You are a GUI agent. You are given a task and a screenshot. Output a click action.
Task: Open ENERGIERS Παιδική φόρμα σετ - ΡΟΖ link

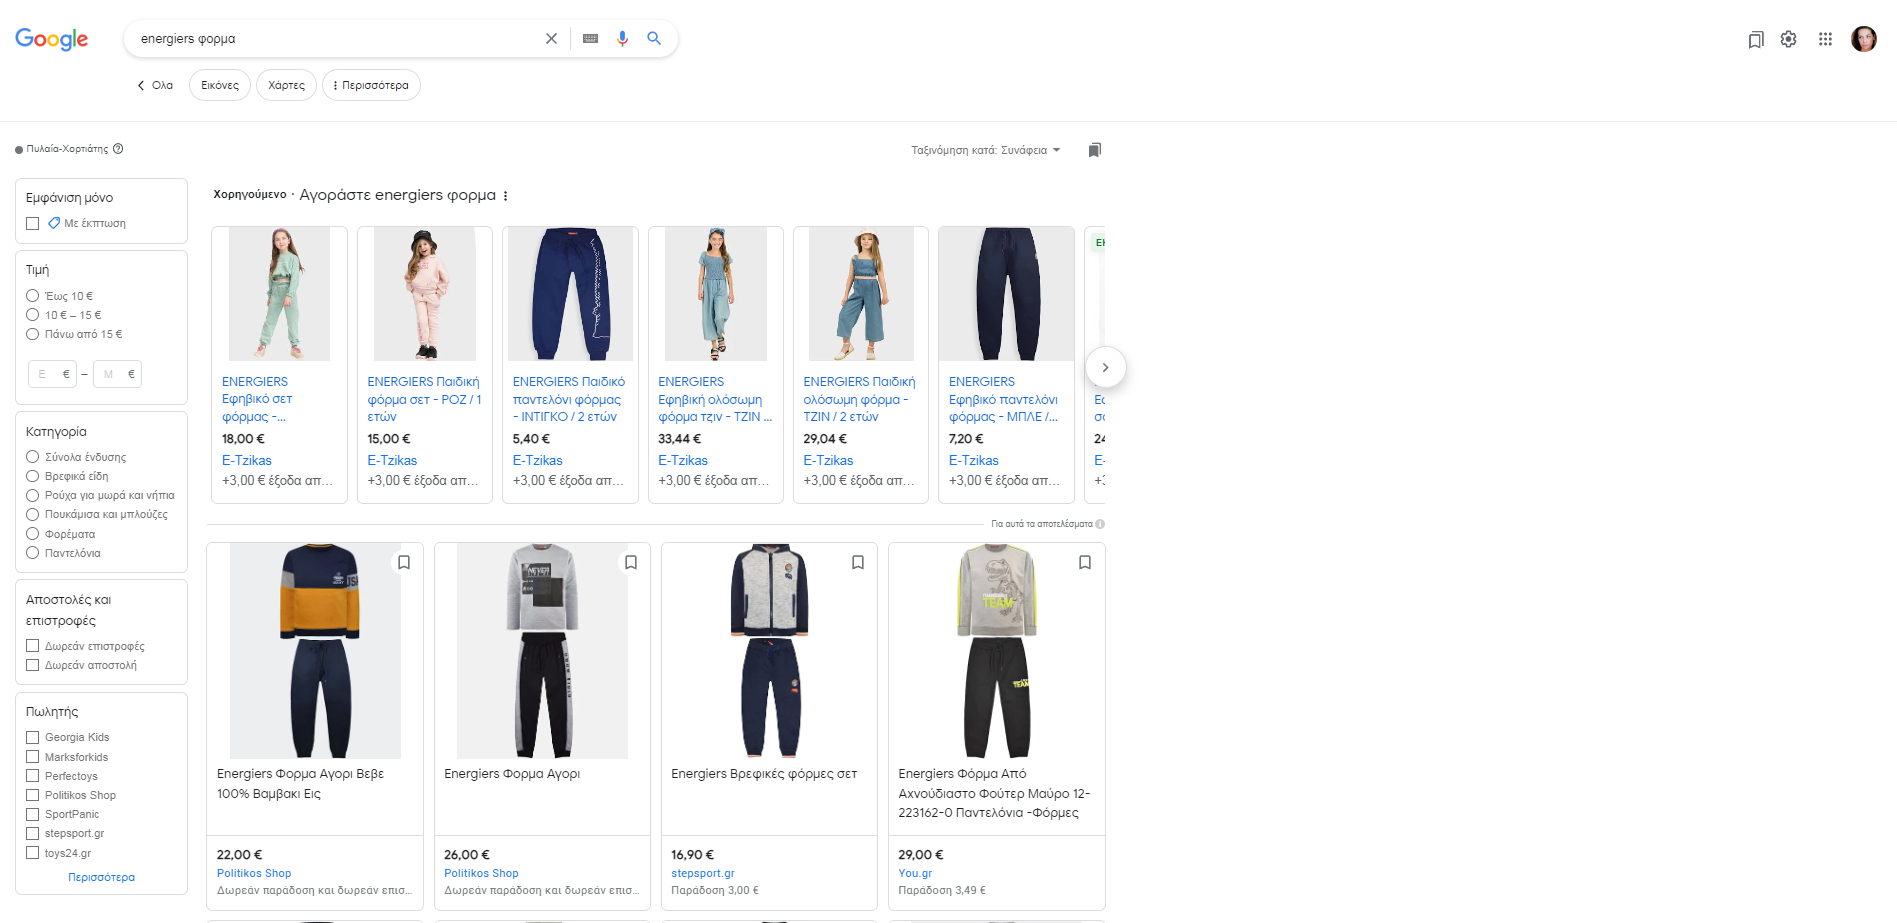pyautogui.click(x=424, y=399)
